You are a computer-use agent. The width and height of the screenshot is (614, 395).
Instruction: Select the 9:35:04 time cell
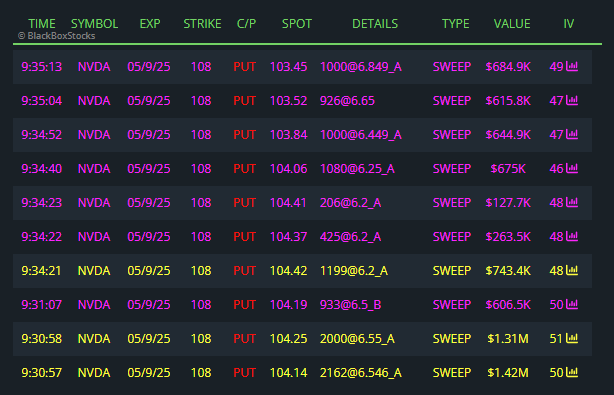(x=42, y=101)
